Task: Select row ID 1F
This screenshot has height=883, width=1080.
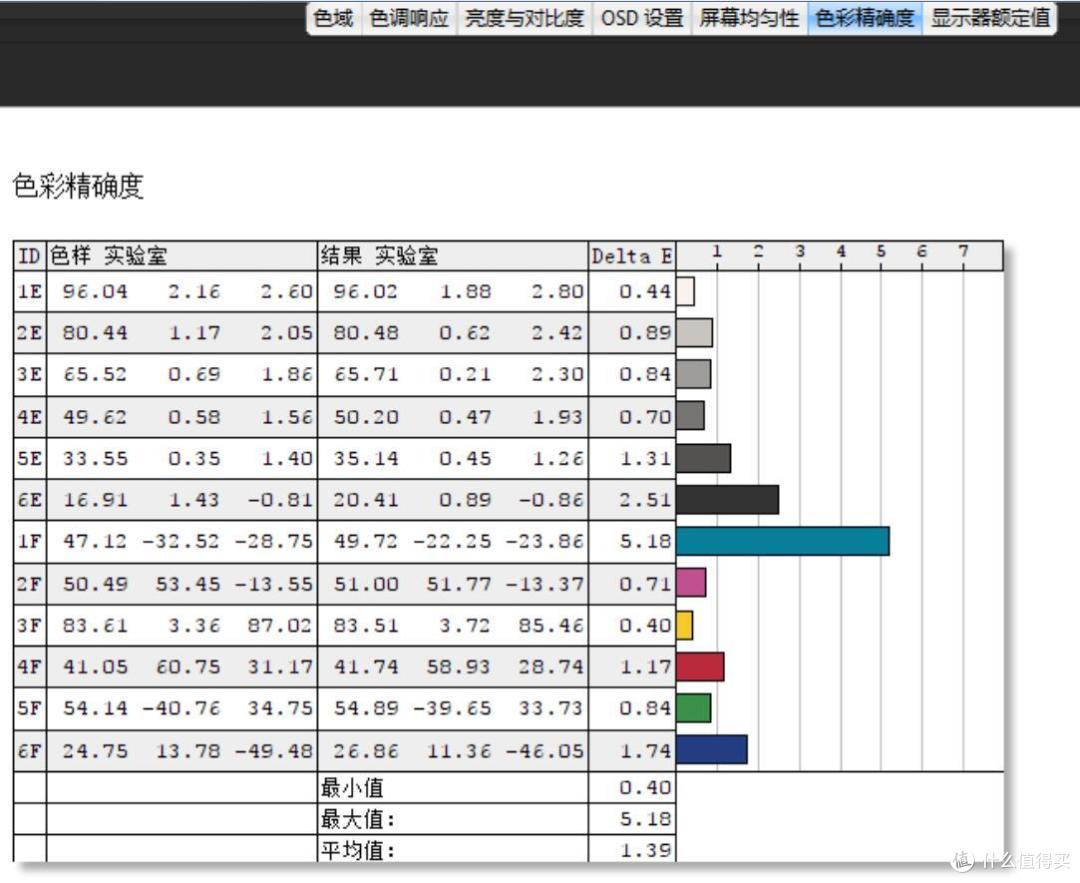Action: 30,541
